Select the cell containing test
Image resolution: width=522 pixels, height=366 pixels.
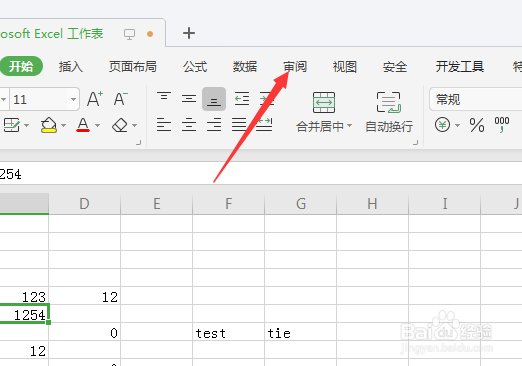pos(228,332)
